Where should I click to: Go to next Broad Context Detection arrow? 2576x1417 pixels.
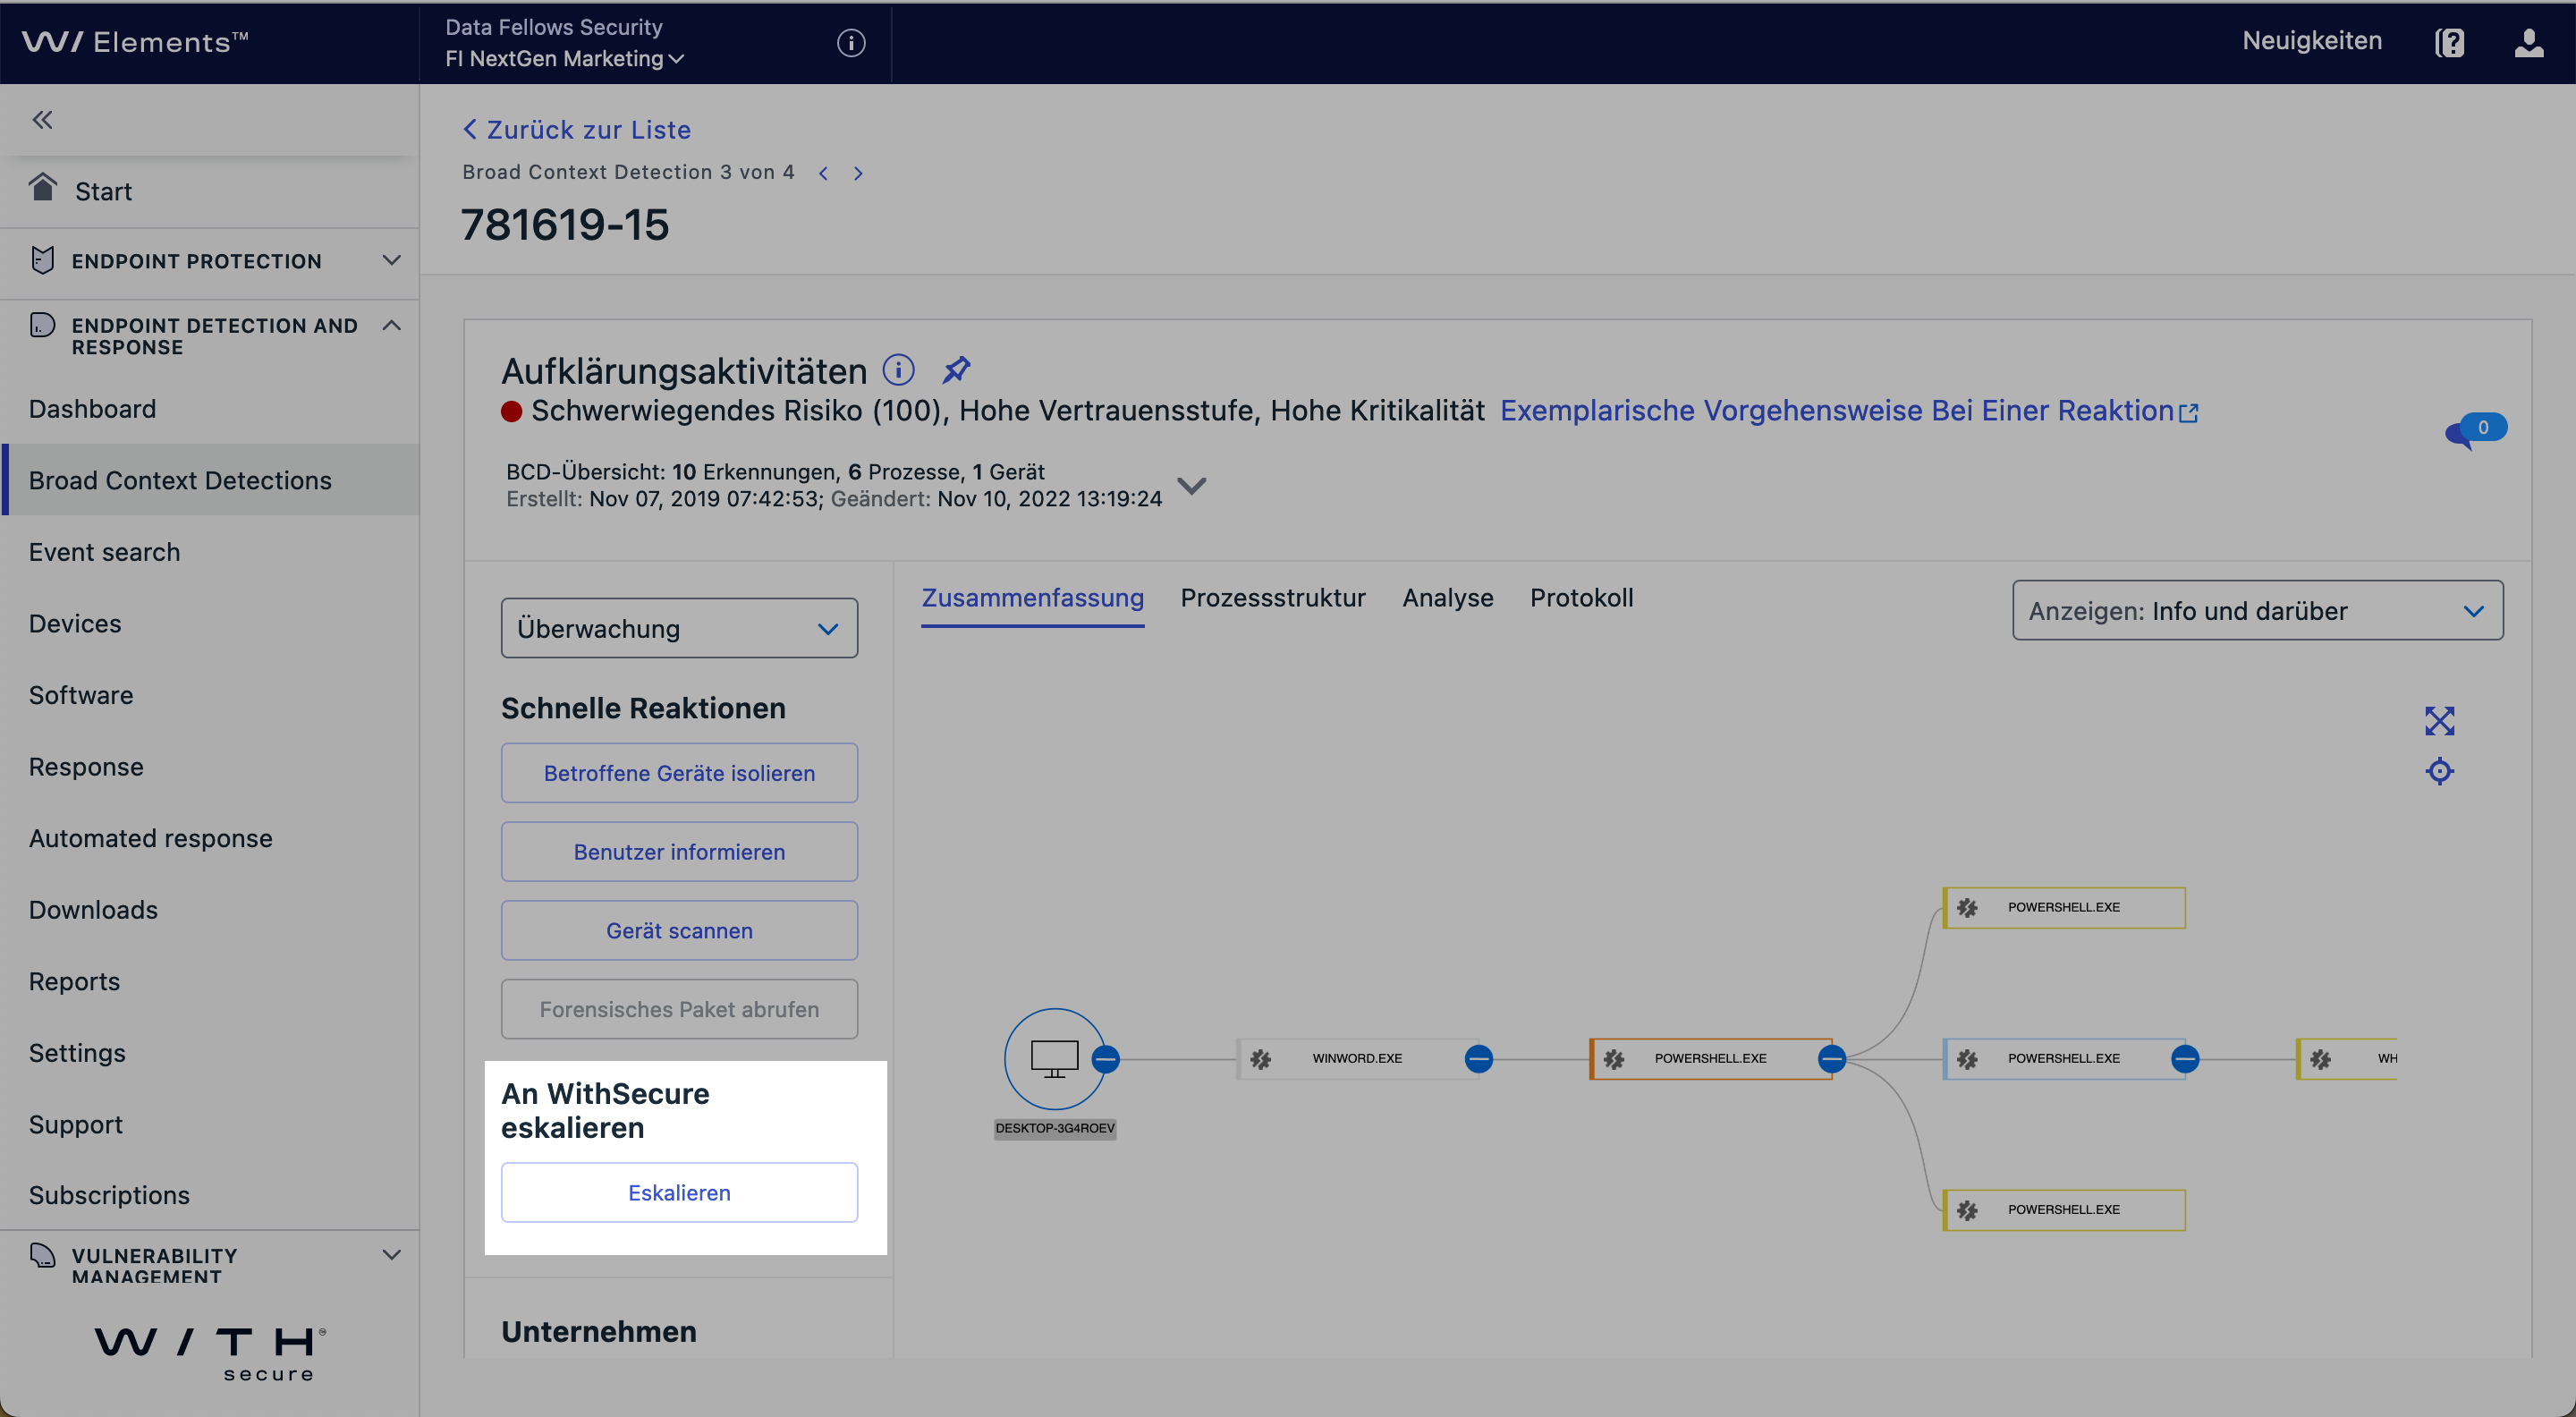pyautogui.click(x=858, y=173)
